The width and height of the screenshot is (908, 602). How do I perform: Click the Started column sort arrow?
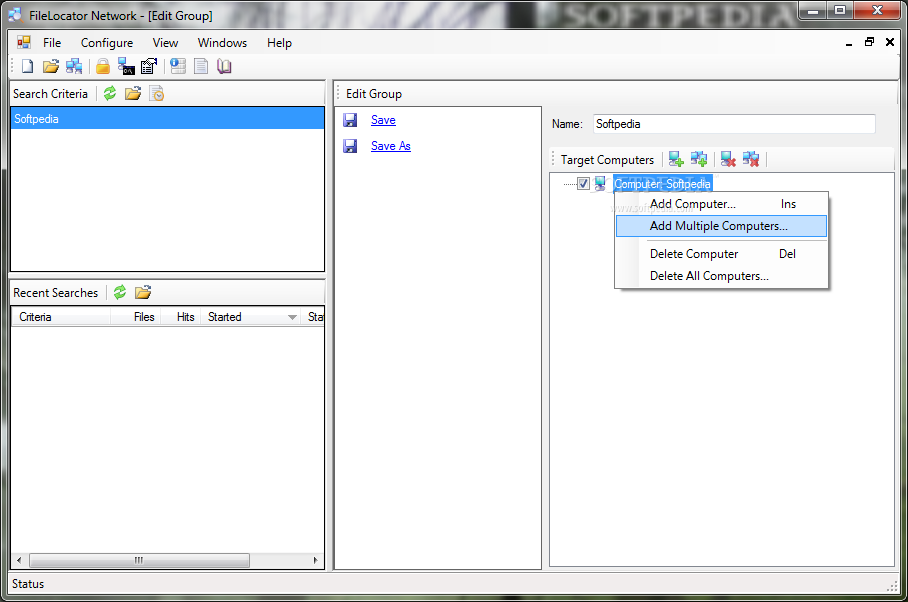[x=292, y=317]
